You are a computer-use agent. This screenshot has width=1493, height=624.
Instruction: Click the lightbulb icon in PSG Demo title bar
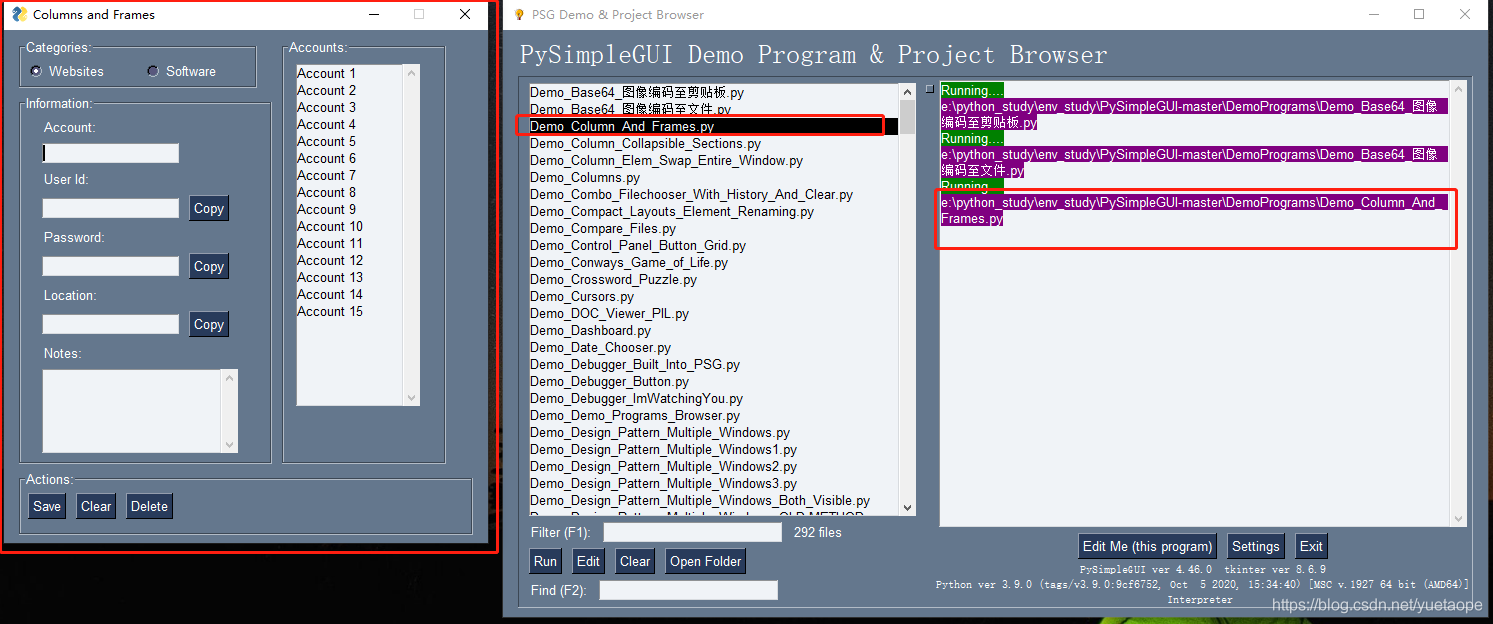tap(518, 14)
